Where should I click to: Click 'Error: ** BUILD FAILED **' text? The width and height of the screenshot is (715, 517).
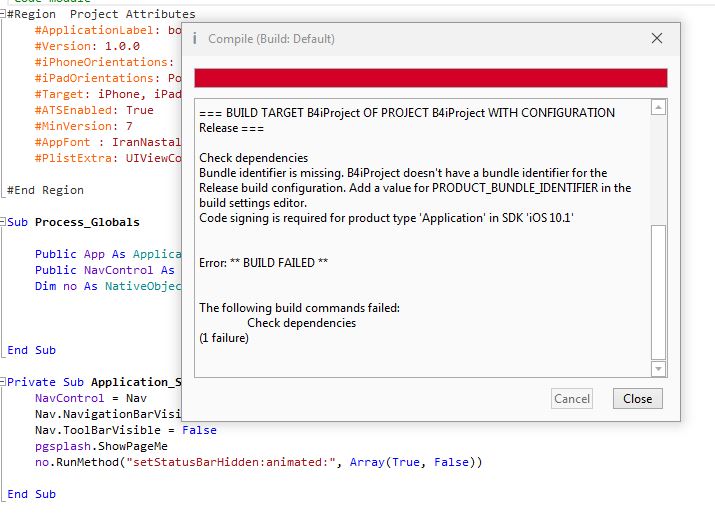(x=264, y=263)
